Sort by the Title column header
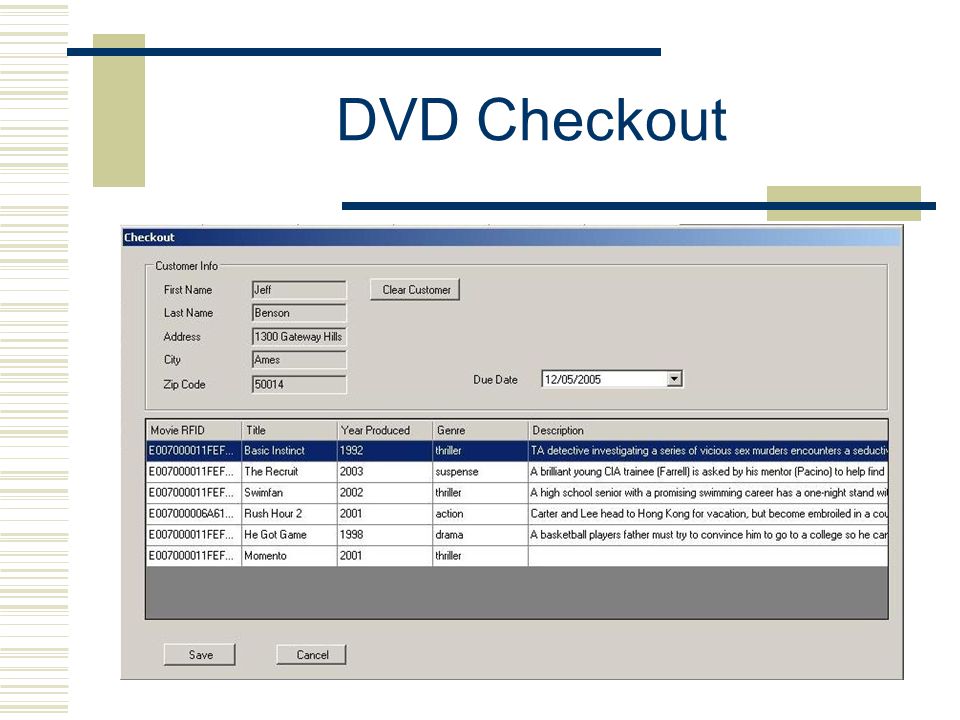 click(x=290, y=430)
